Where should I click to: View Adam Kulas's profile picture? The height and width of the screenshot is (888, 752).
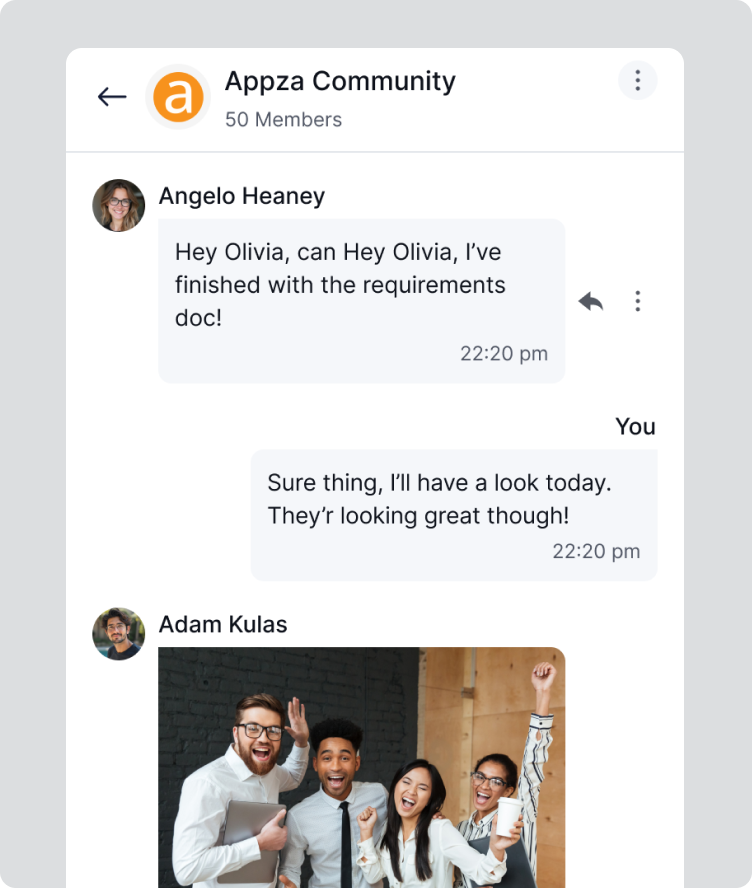coord(119,633)
